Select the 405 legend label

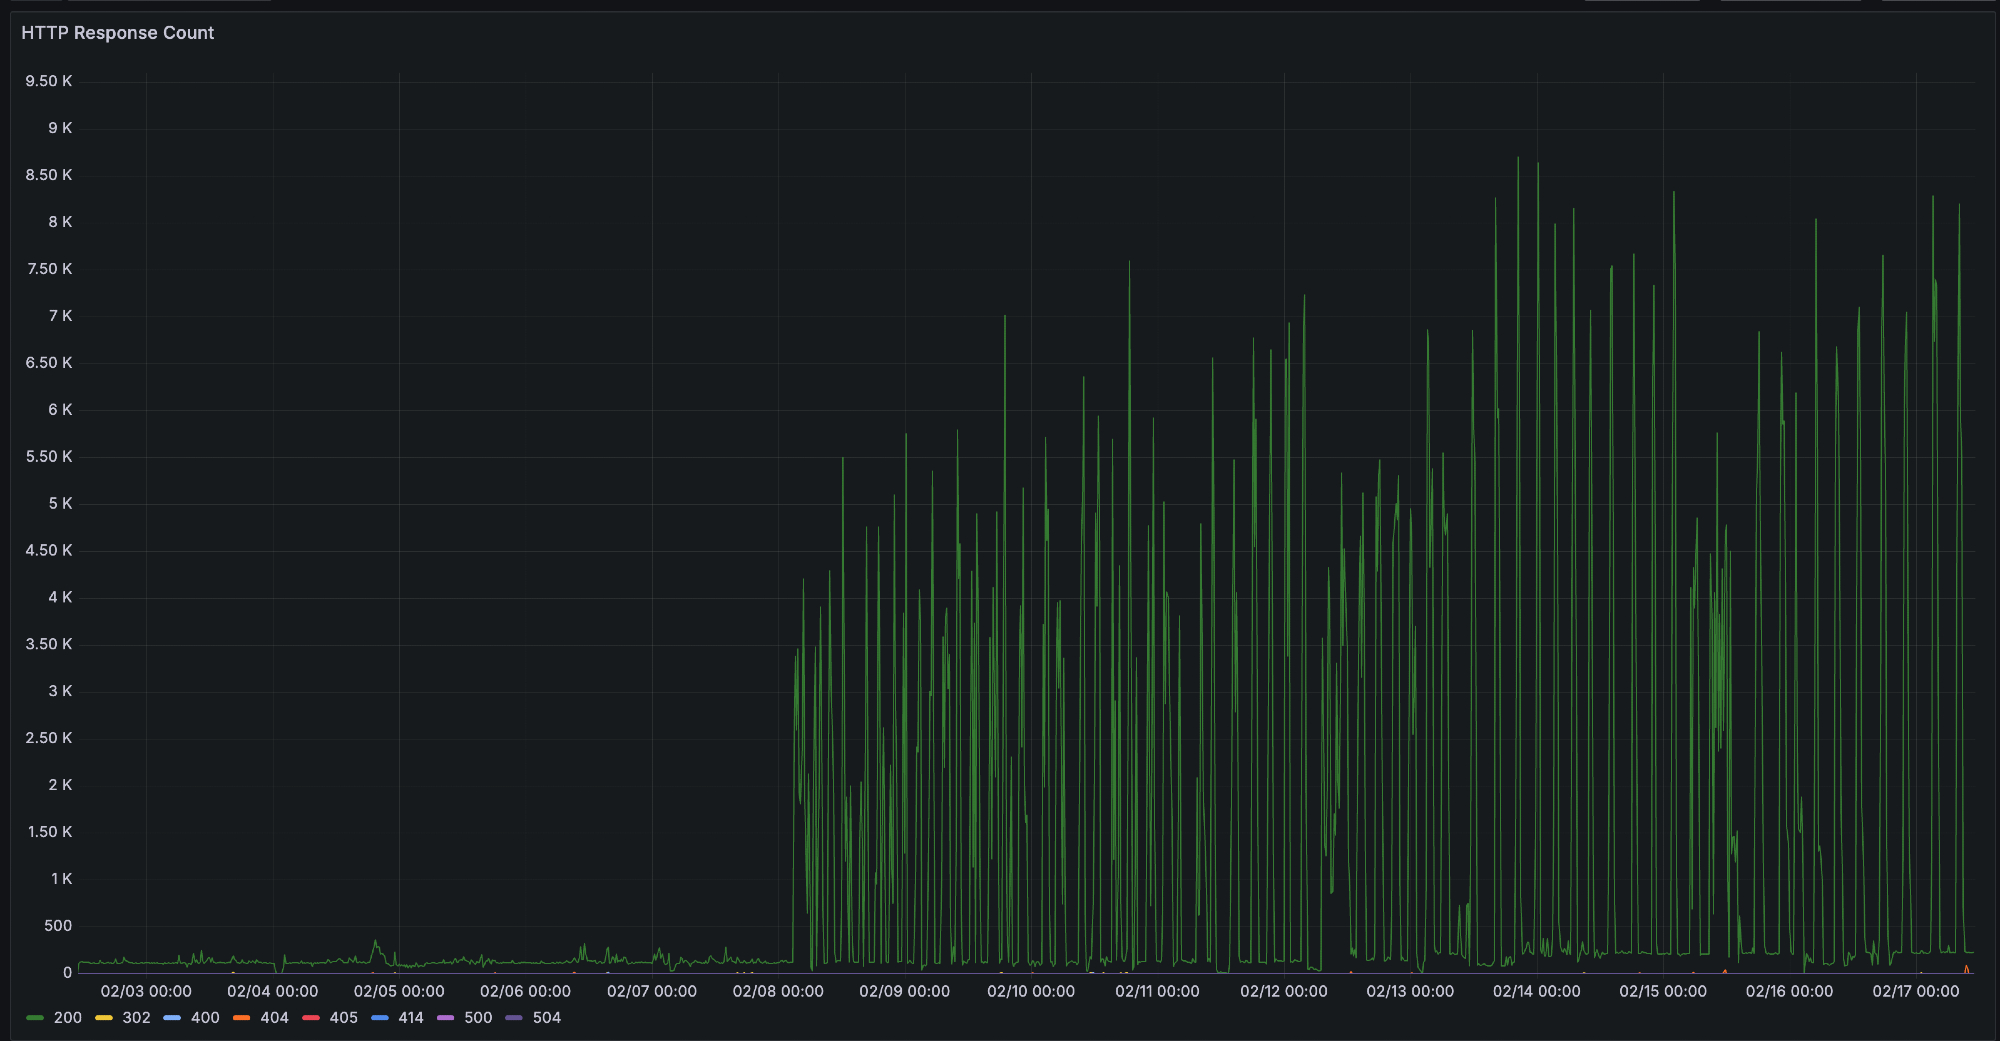(x=343, y=1018)
